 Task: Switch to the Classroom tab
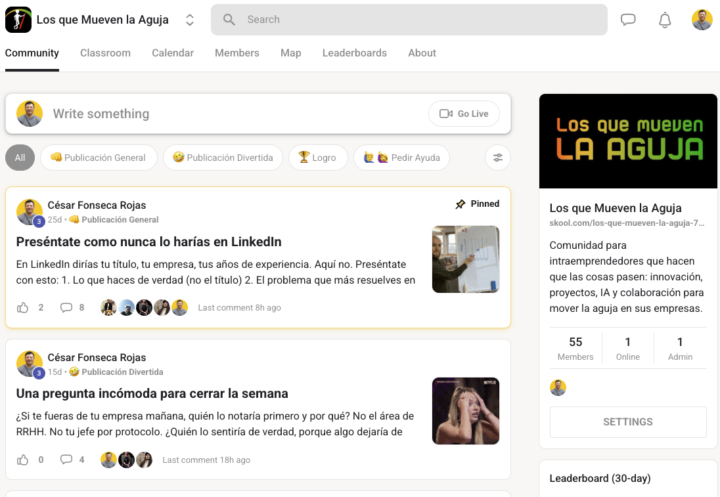(x=105, y=53)
